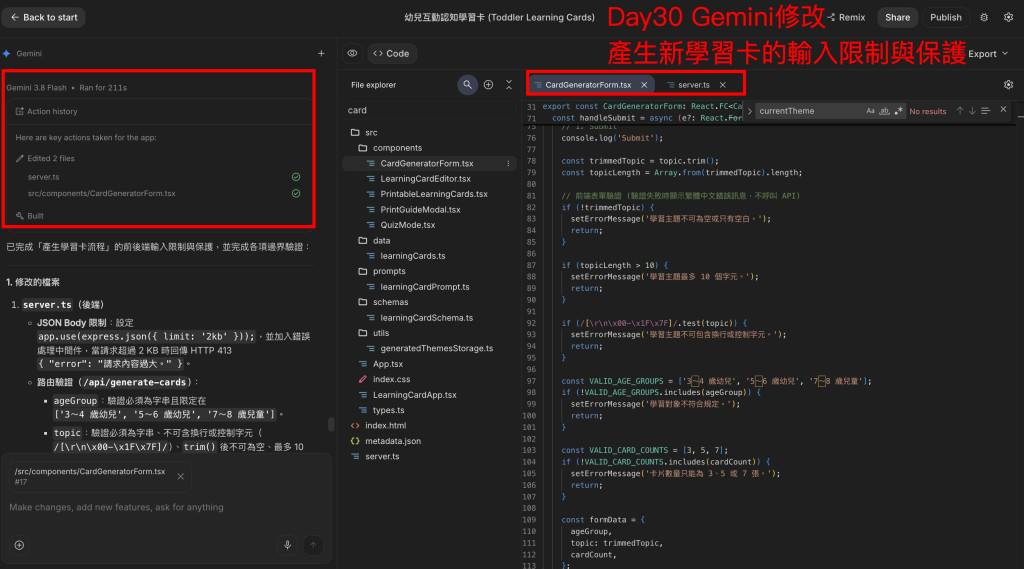The width and height of the screenshot is (1024, 569).
Task: Click server.ts in edited files list
Action: (x=43, y=177)
